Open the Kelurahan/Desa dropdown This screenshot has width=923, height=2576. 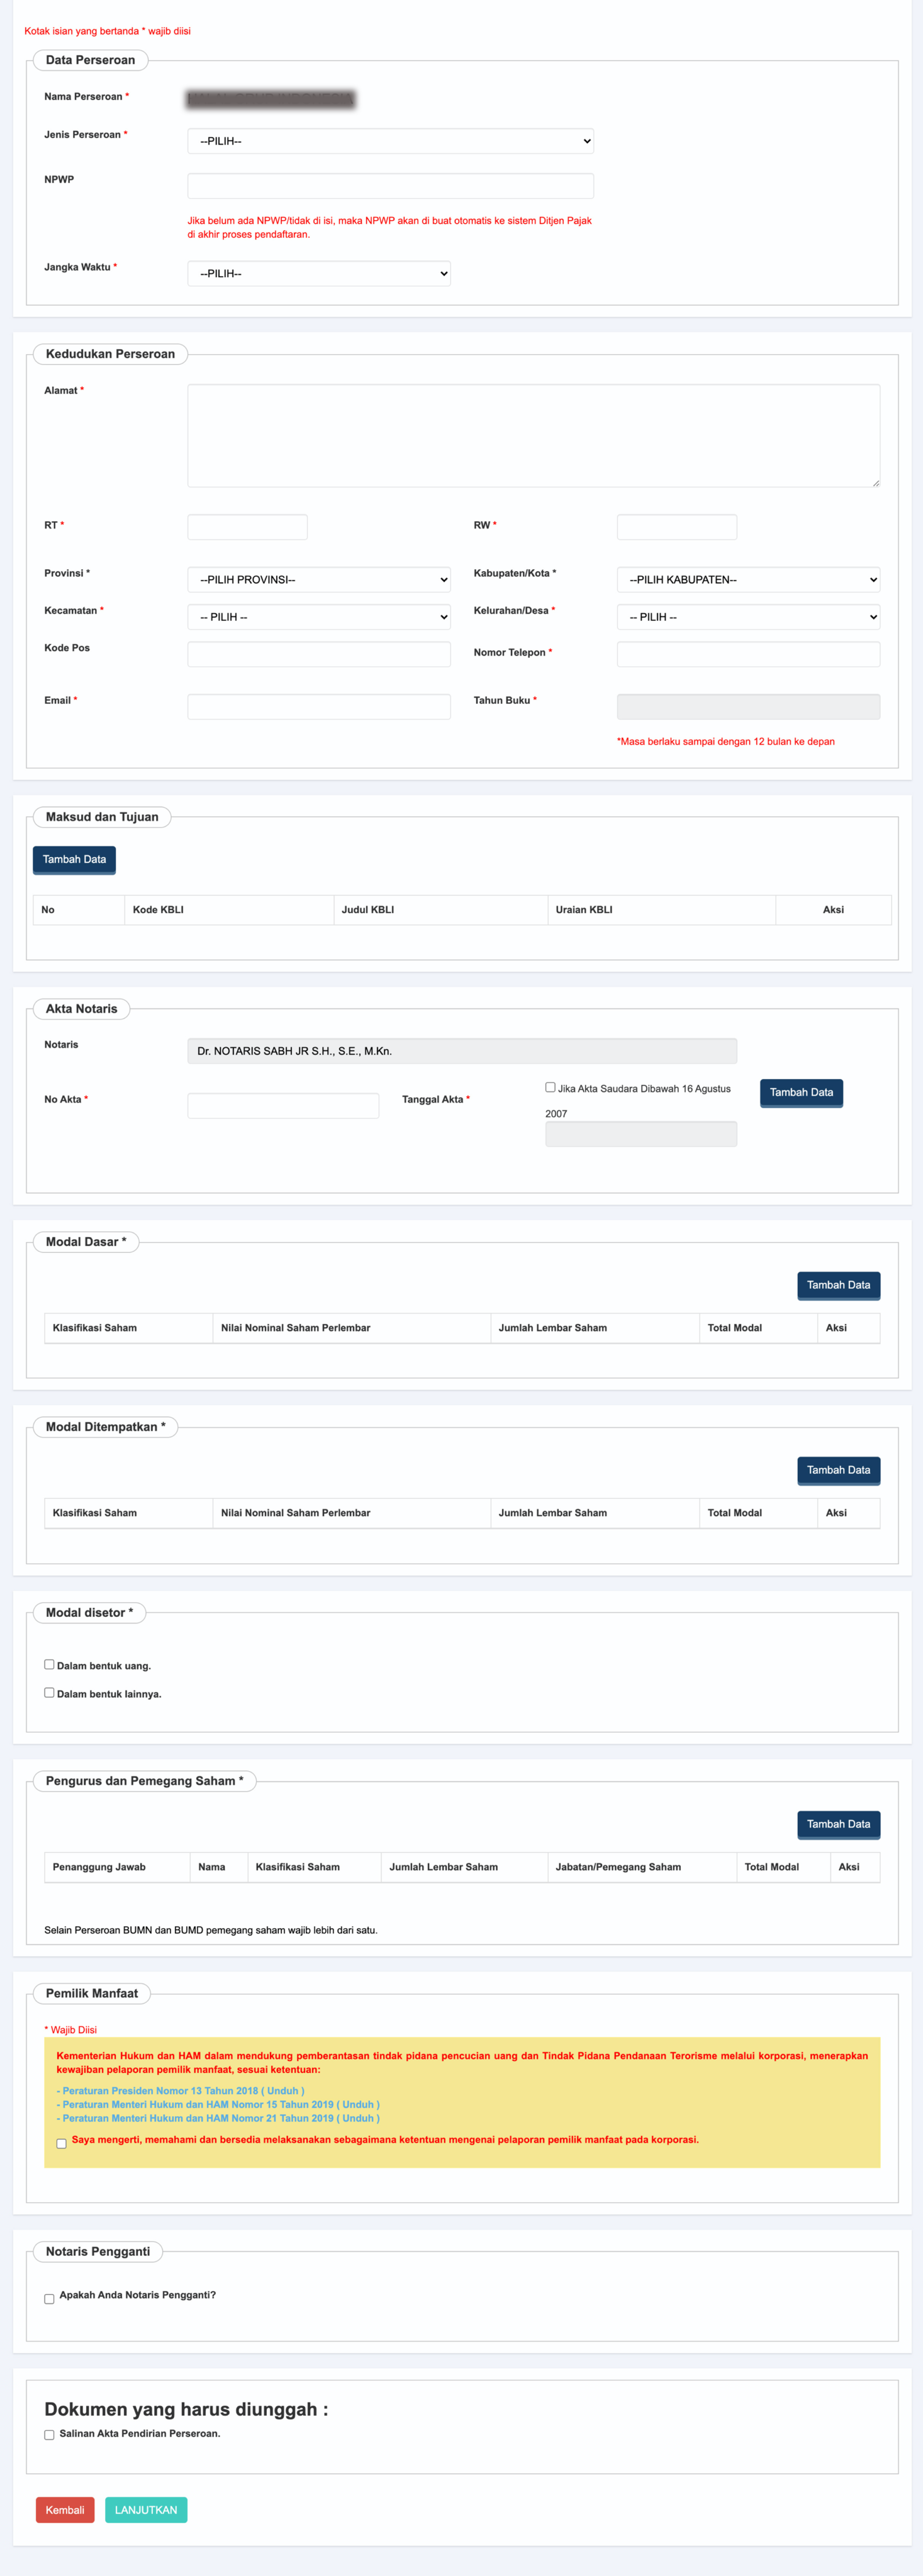[748, 617]
